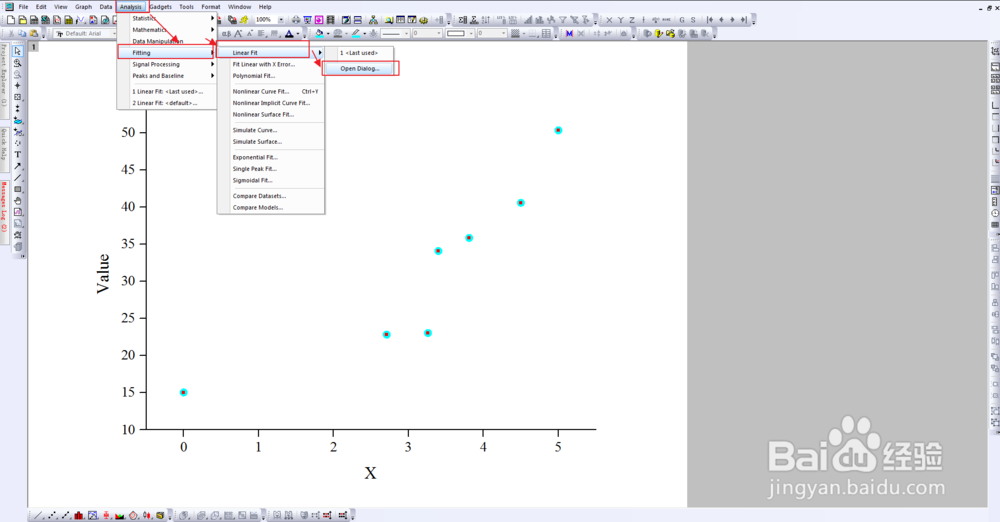1000x522 pixels.
Task: Click the blue M Mask icon
Action: click(569, 33)
